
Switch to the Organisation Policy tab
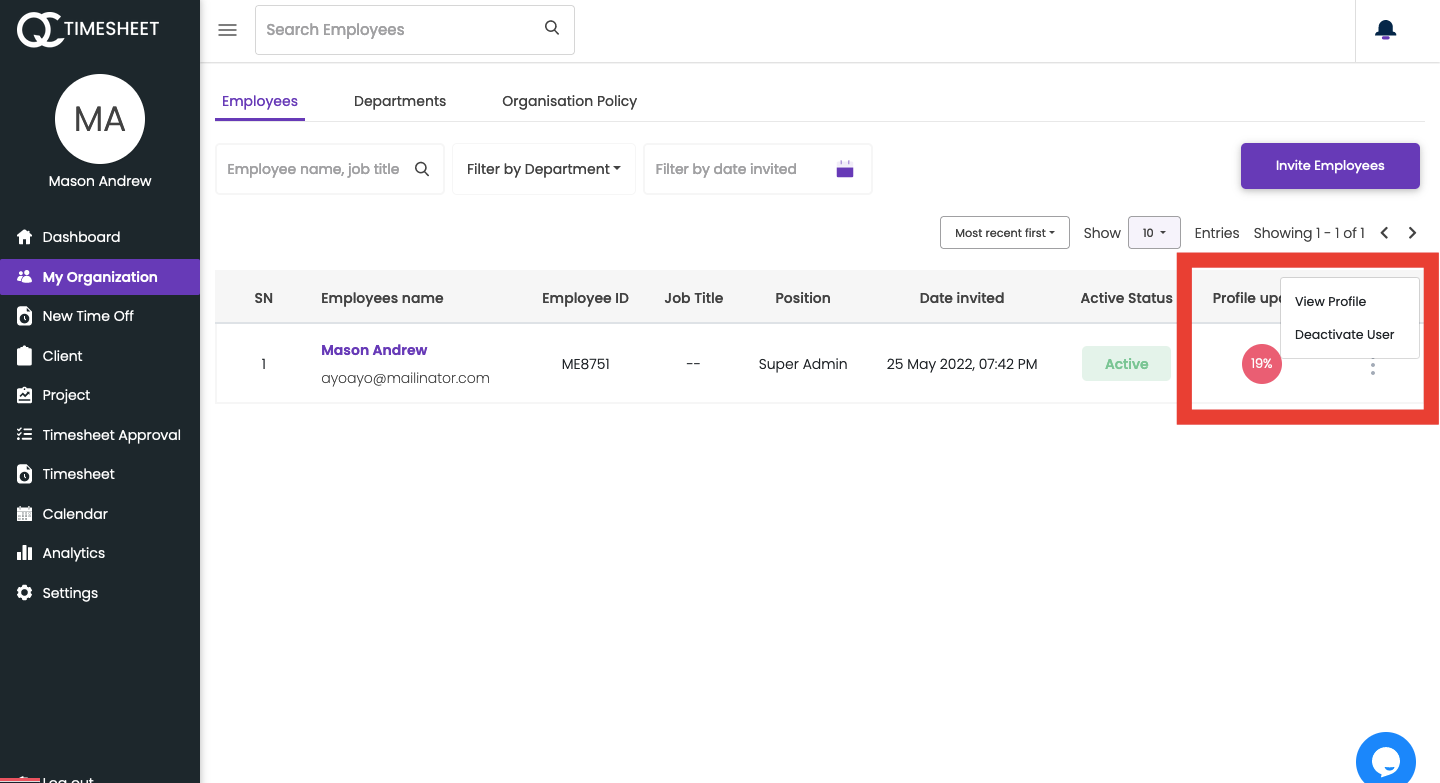tap(569, 100)
